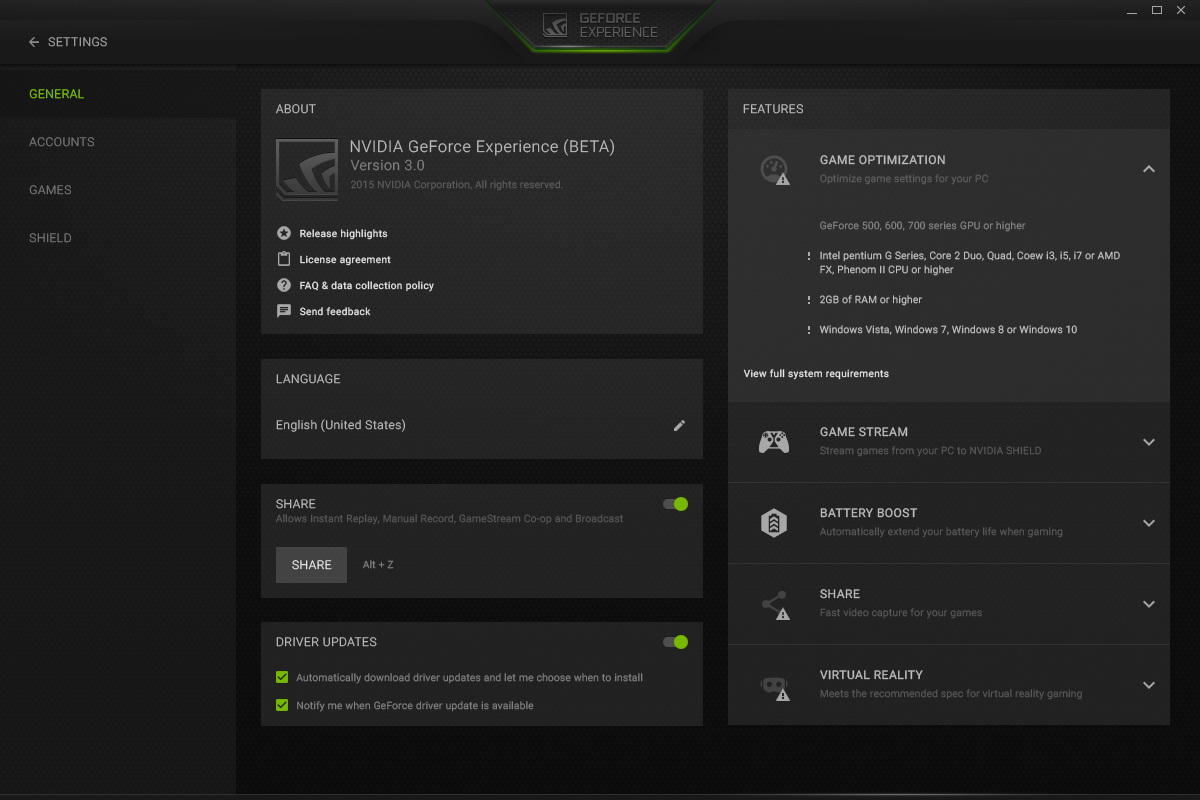
Task: Click the back arrow next to Settings
Action: point(34,42)
